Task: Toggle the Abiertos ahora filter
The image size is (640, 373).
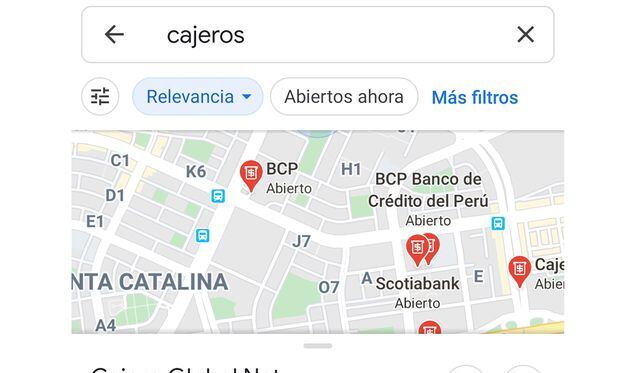Action: (x=344, y=97)
